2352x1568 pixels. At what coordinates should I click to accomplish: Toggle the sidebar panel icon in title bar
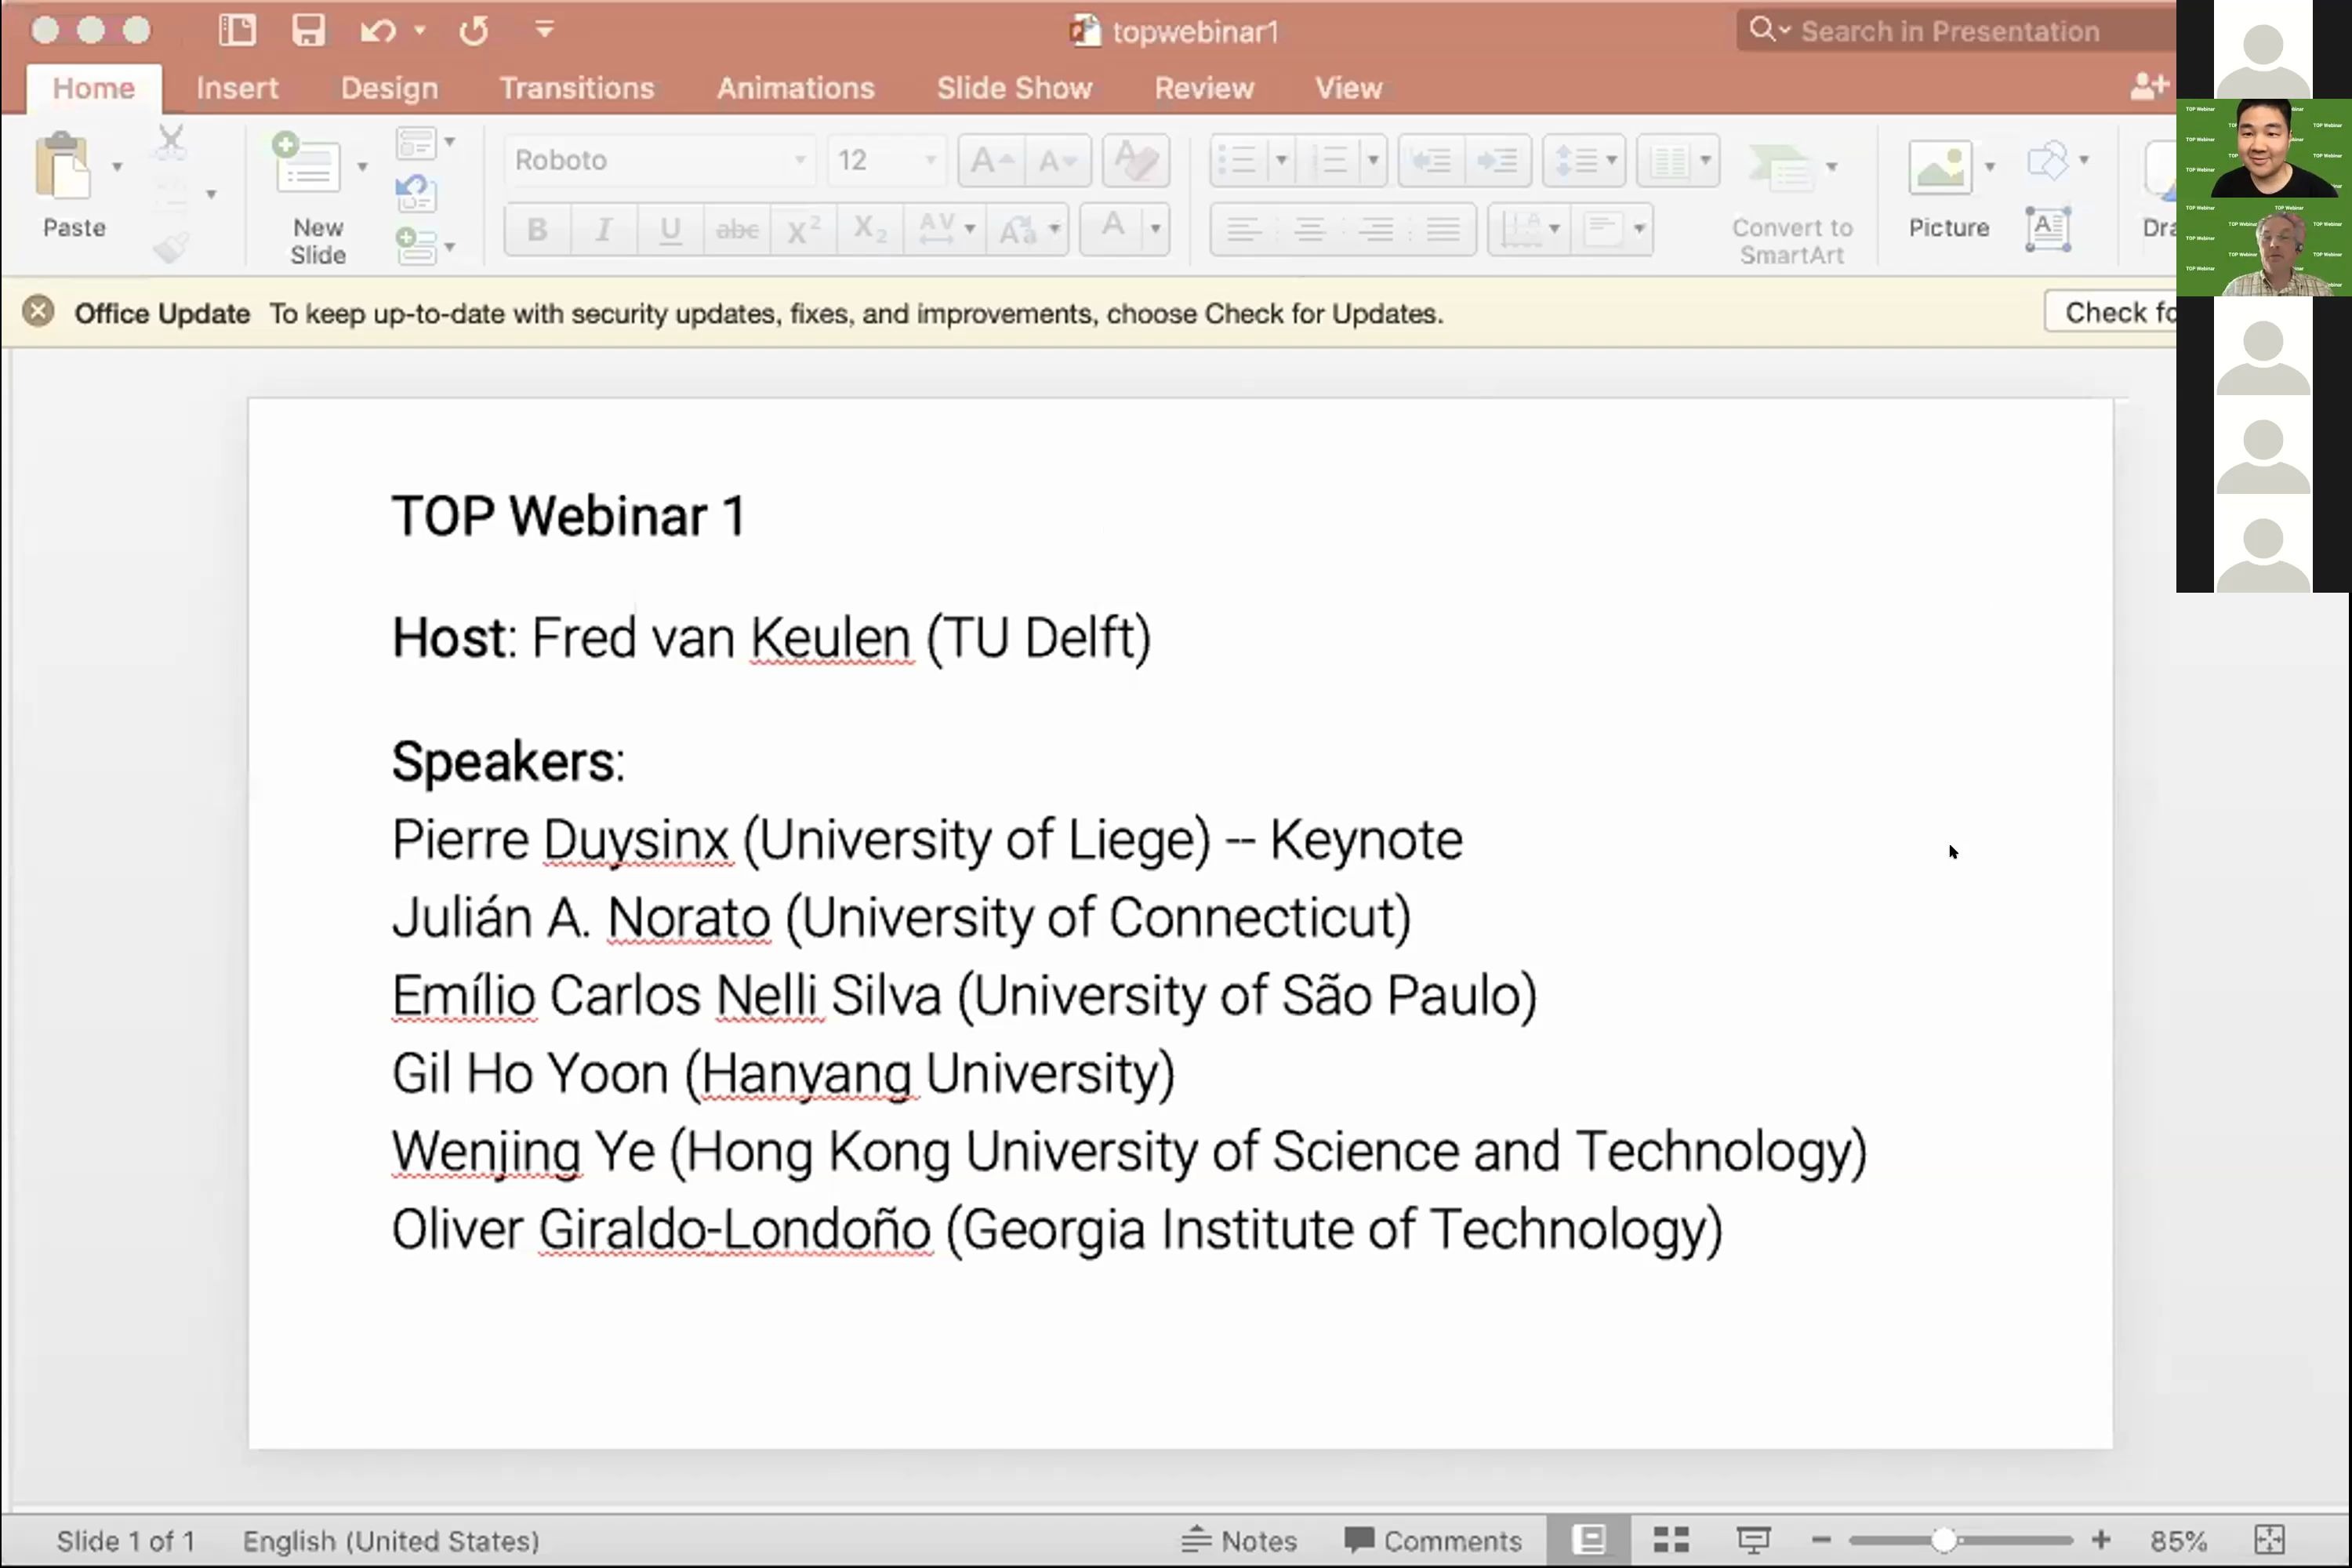pyautogui.click(x=237, y=30)
